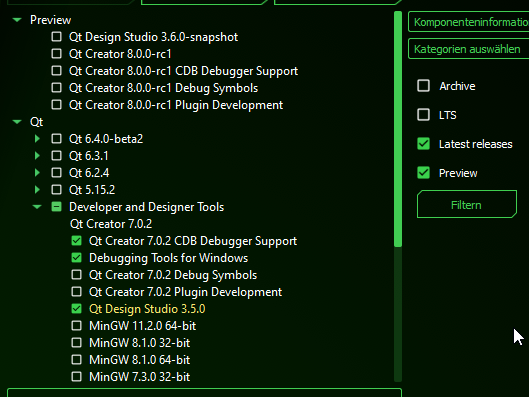Uncheck Qt Creator 7.0.2 CDB Debugger Support
The image size is (529, 397).
pos(77,241)
